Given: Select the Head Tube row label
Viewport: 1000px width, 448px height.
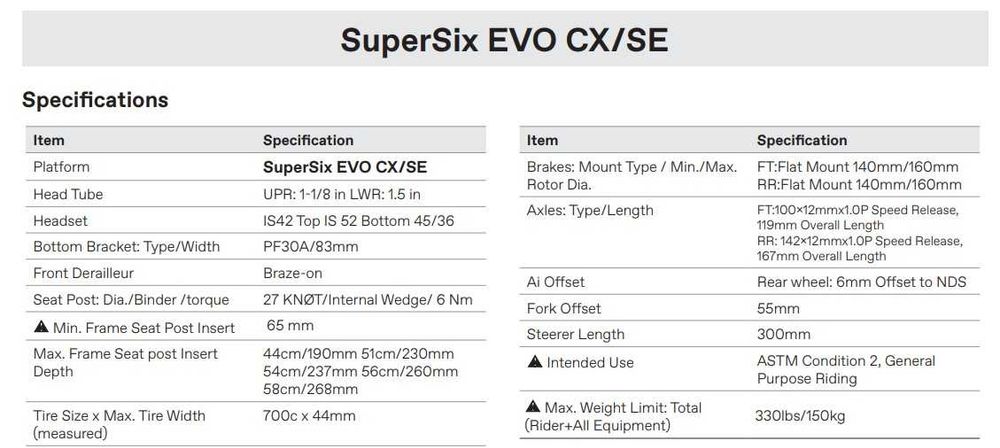Looking at the screenshot, I should tap(68, 194).
